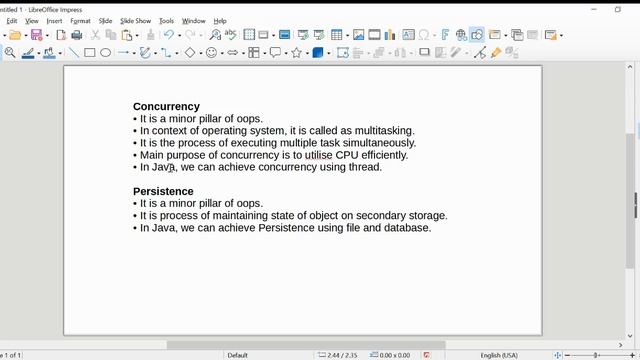Click the fill color bucket swatch
This screenshot has width=640, height=360.
pos(49,53)
